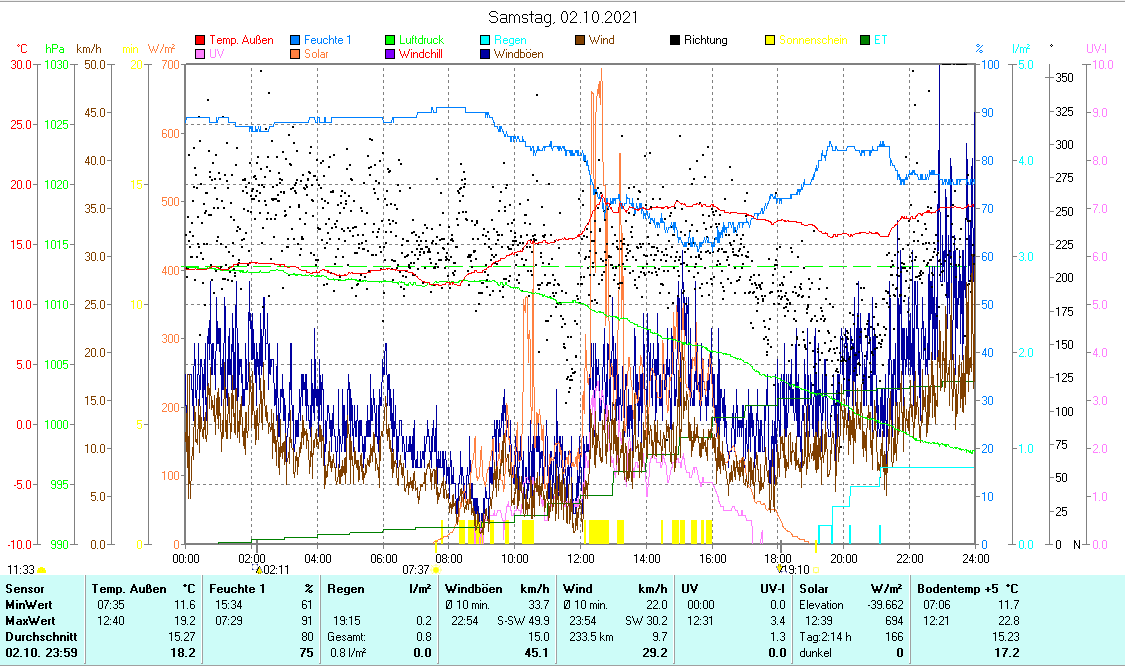The image size is (1125, 667).
Task: Click the red Temp. Außen legend swatch
Action: pyautogui.click(x=200, y=40)
